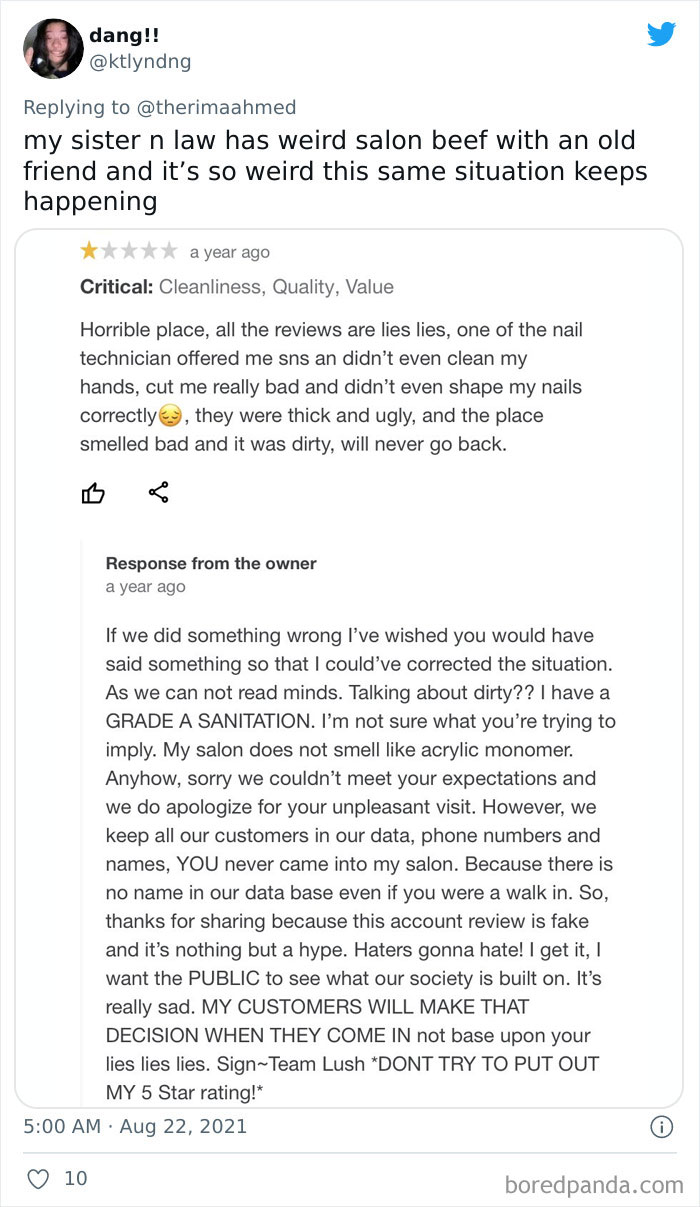Click the Twitter bird logo

point(662,34)
